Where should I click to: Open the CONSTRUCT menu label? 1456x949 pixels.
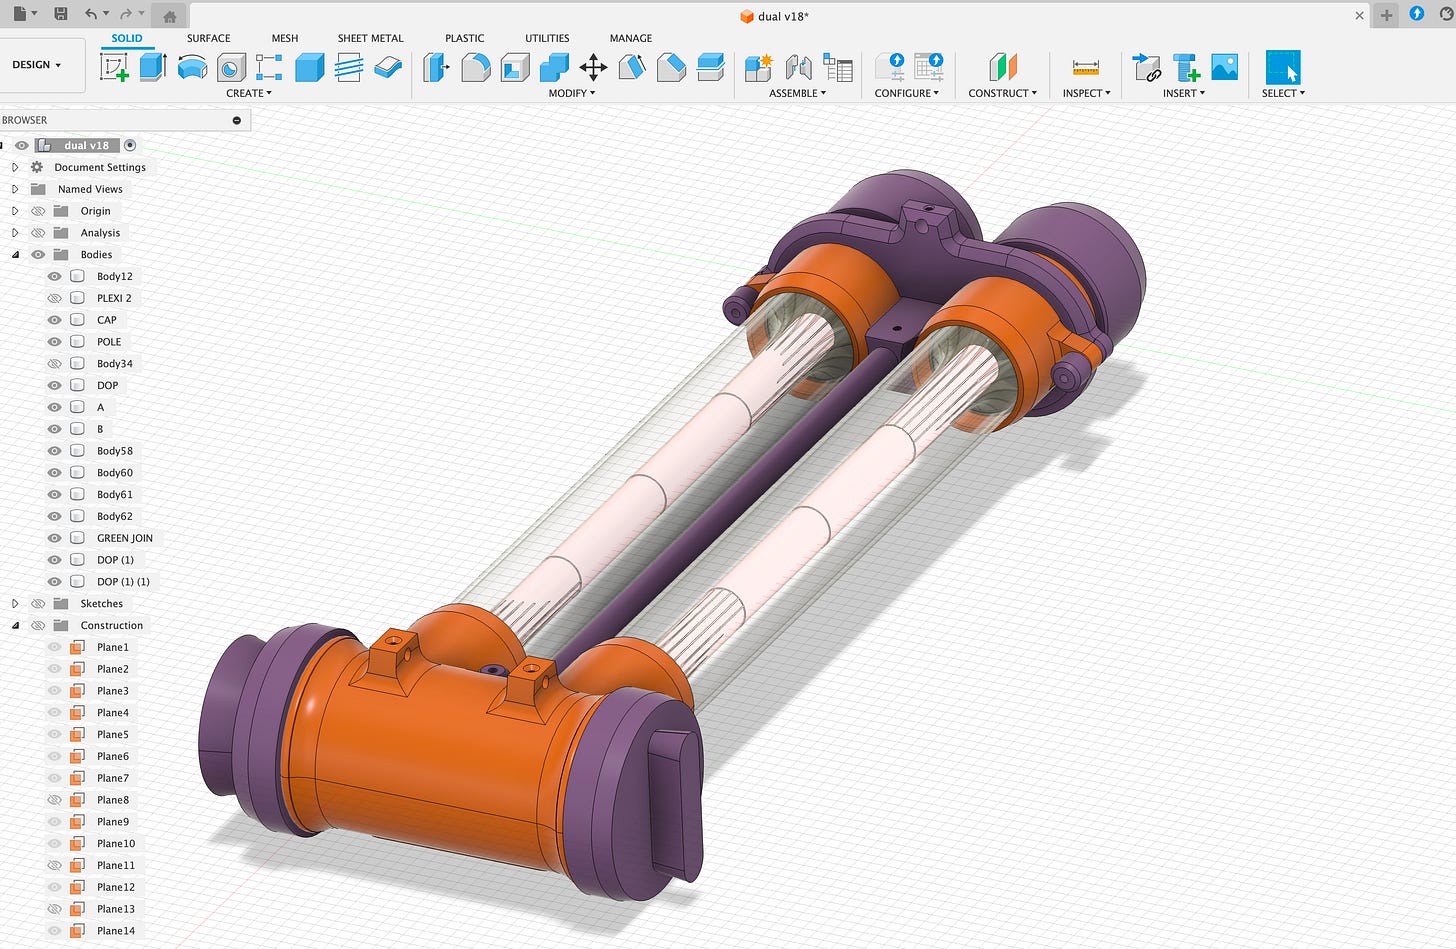tap(1002, 93)
